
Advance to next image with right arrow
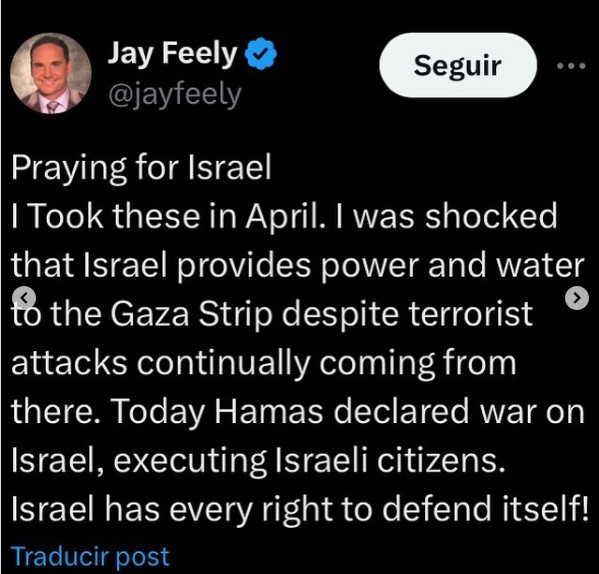(x=577, y=298)
